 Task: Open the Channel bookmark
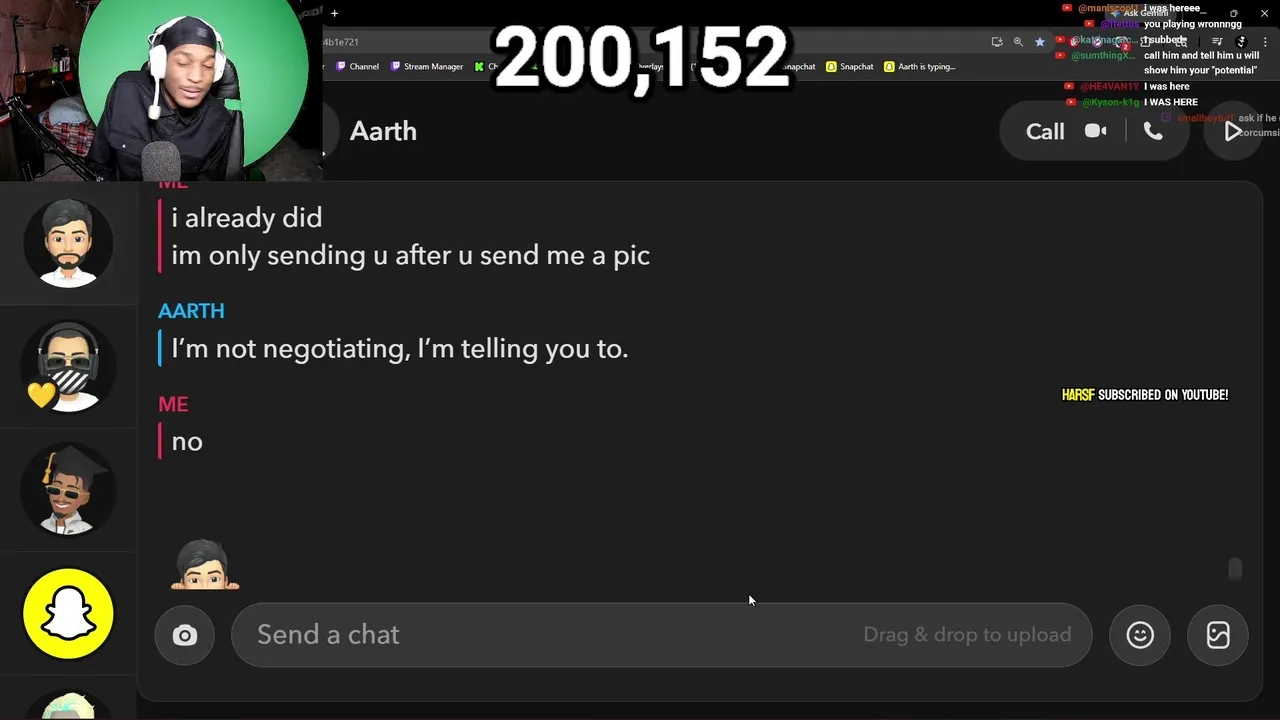click(x=357, y=67)
